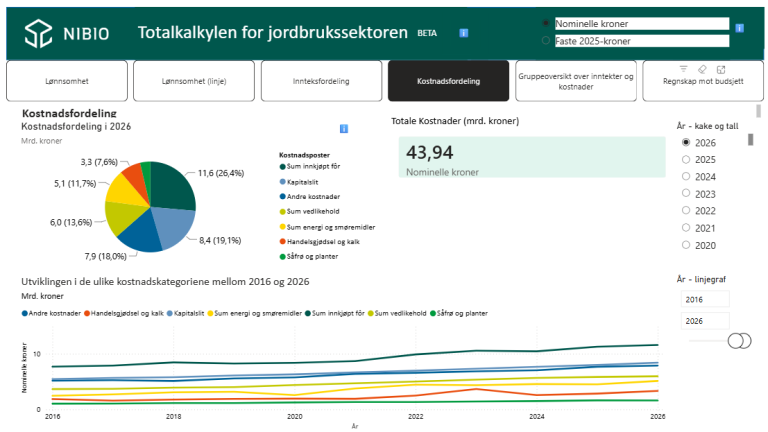Viewport: 768px width, 432px height.
Task: Select year 2026 radio button
Action: pos(686,142)
